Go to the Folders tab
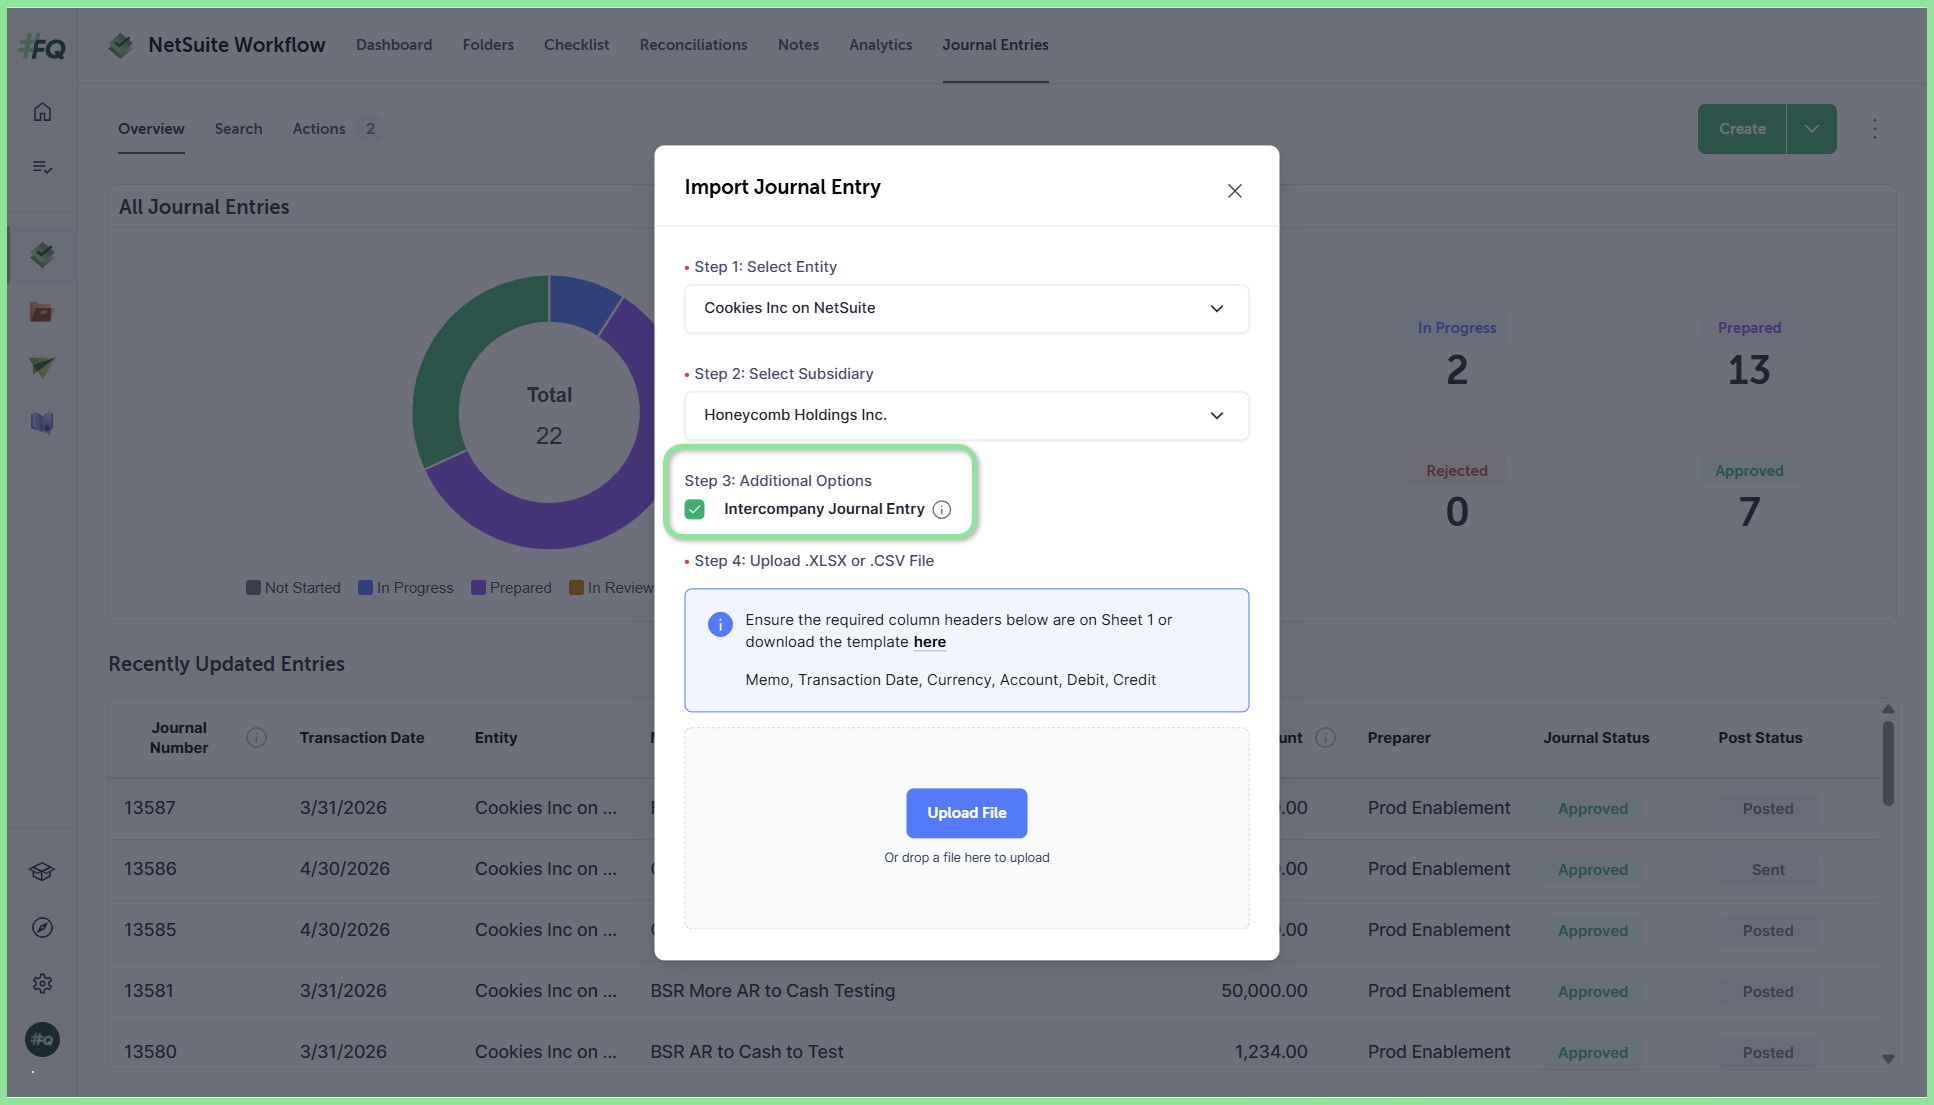1934x1105 pixels. point(488,45)
